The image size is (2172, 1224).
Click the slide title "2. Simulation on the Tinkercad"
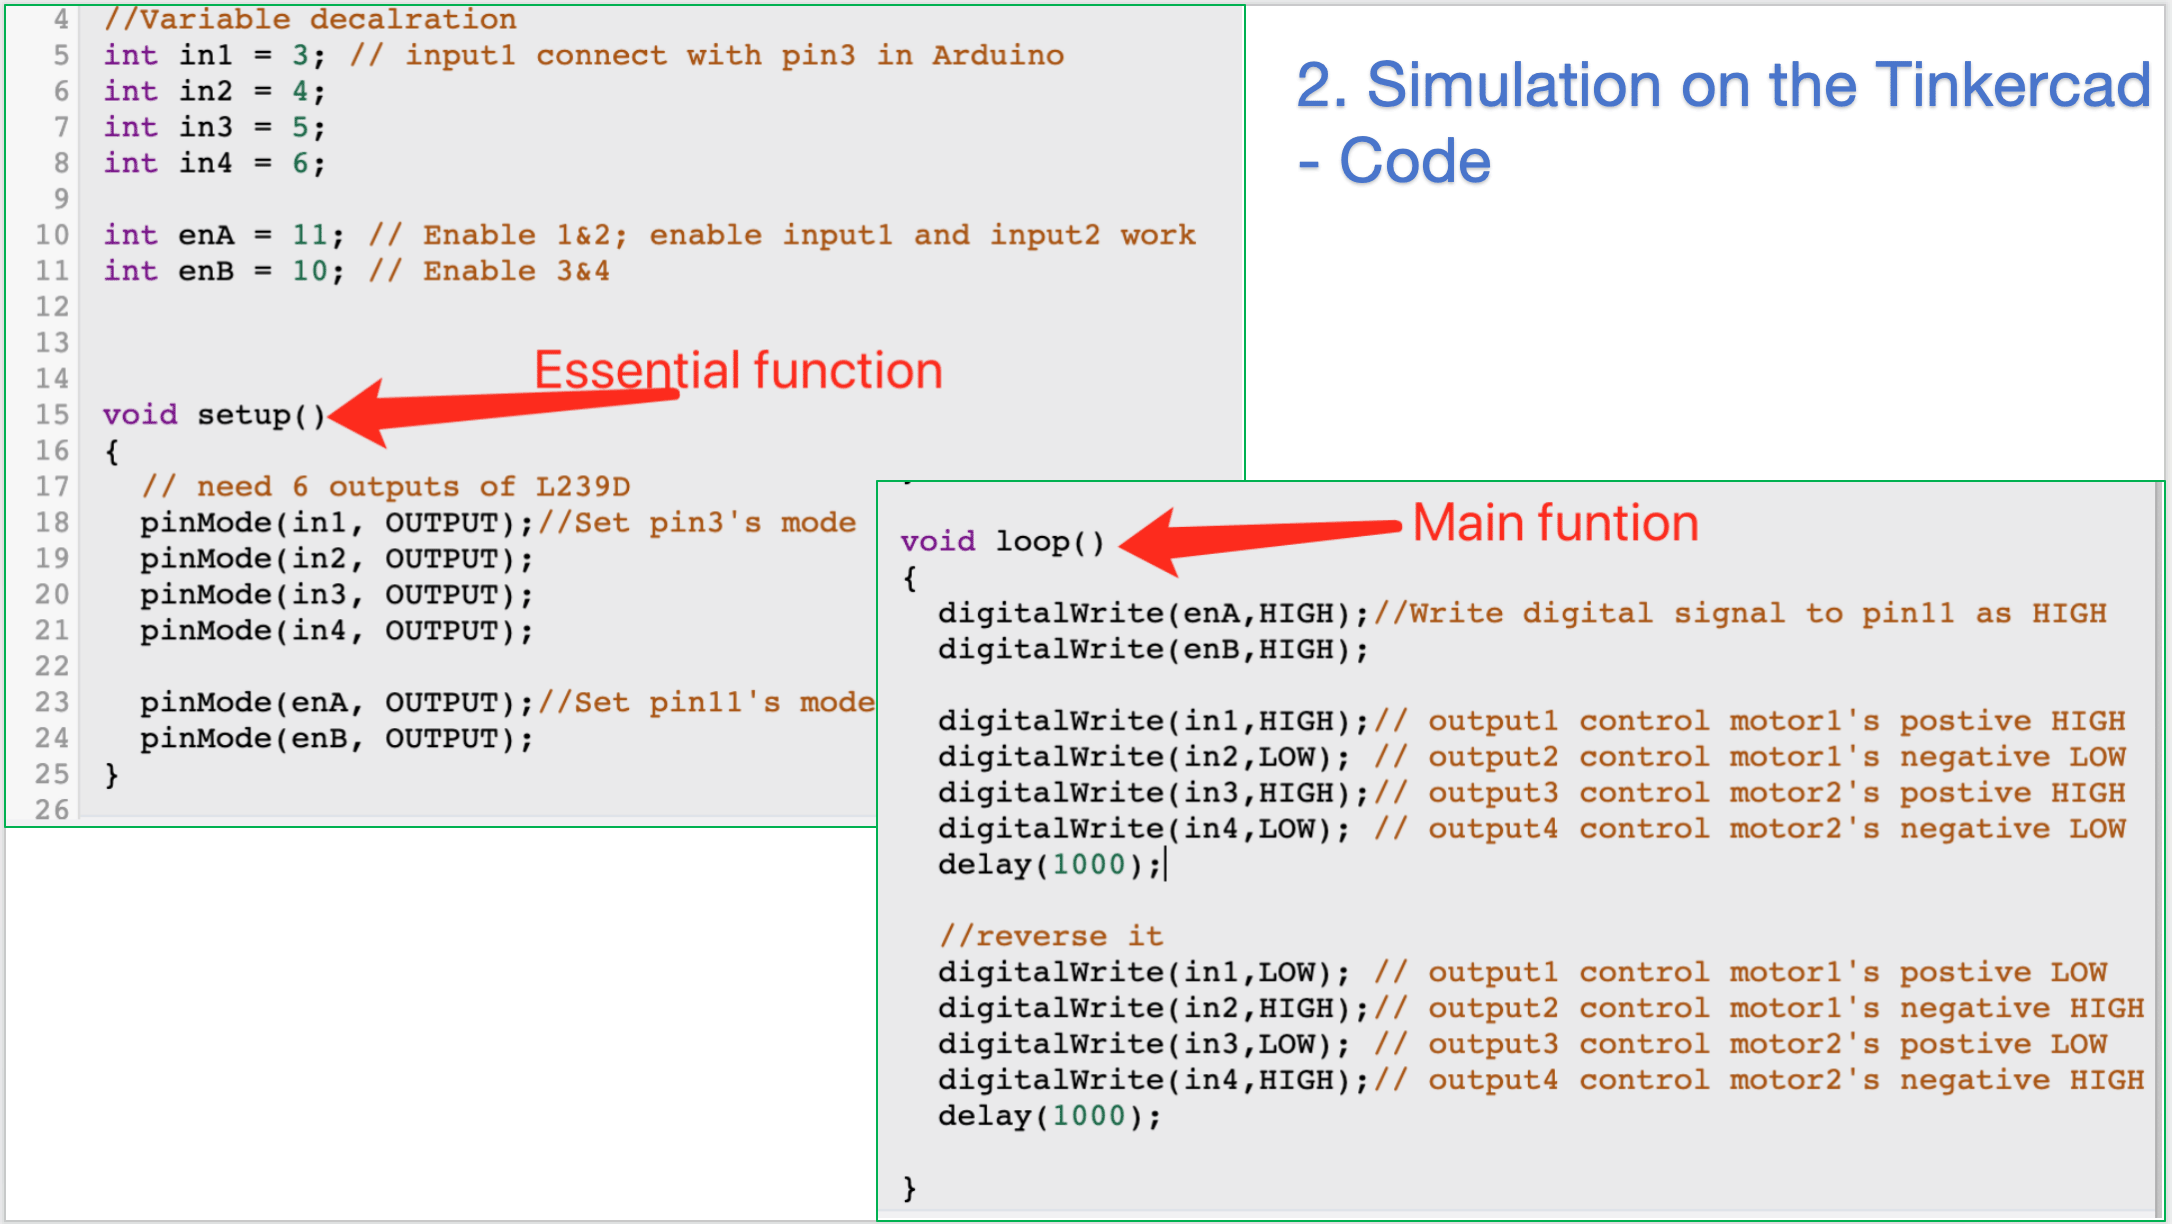(1723, 85)
